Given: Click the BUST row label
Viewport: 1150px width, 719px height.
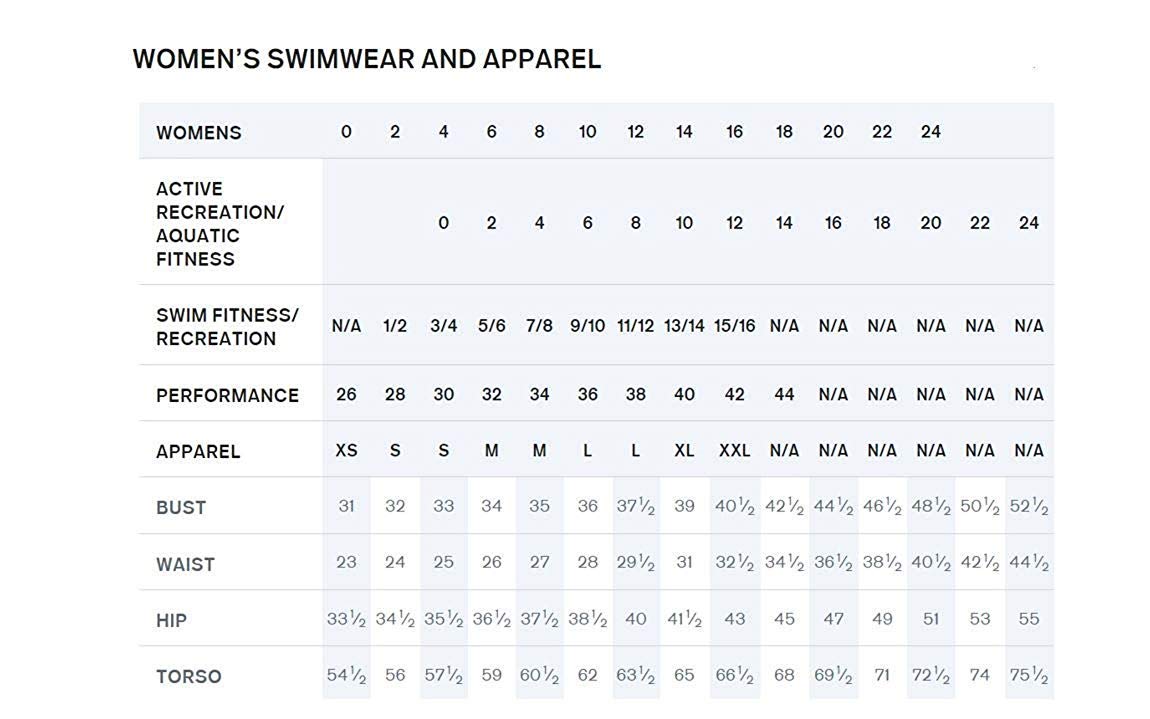Looking at the screenshot, I should [x=181, y=507].
